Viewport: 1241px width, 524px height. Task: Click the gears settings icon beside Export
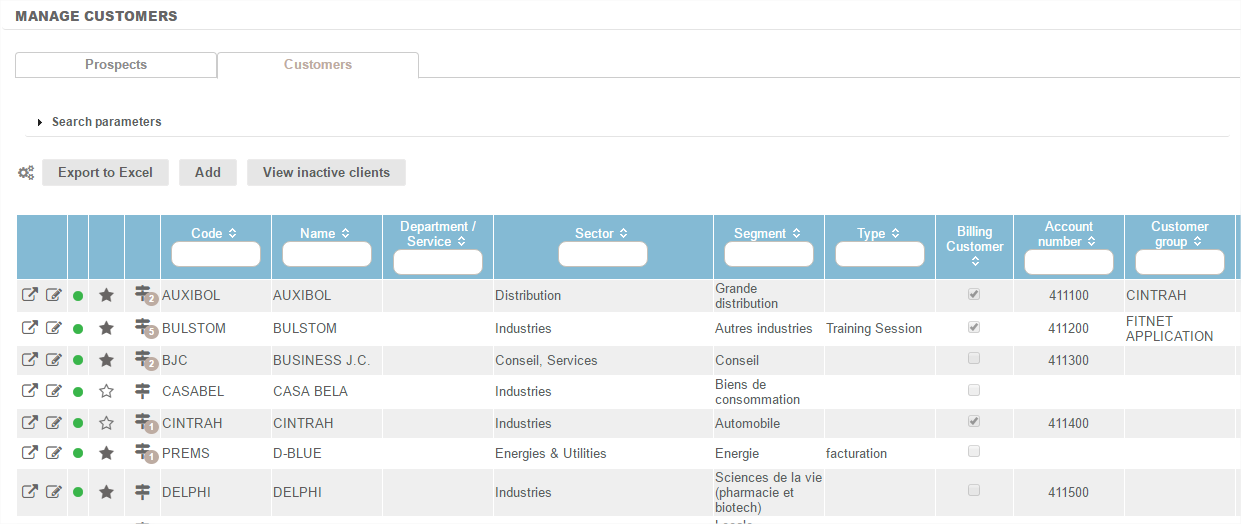tap(26, 173)
